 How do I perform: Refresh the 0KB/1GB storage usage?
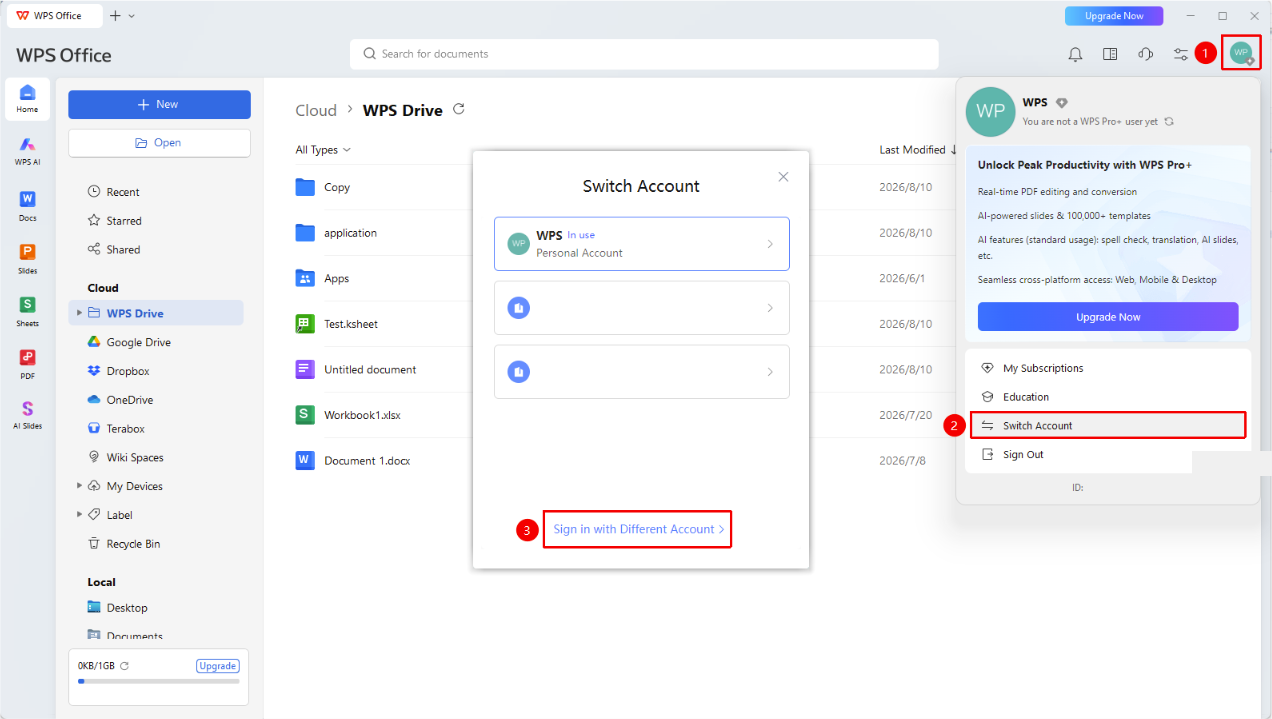click(125, 666)
